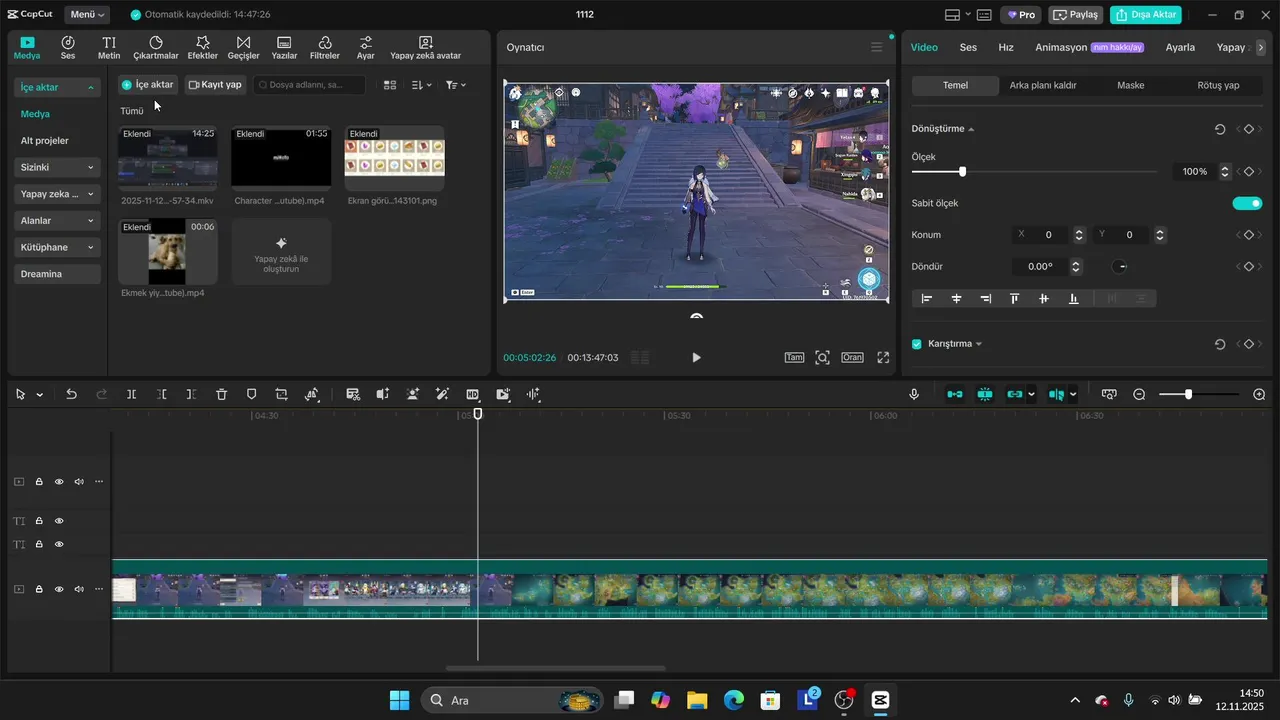Open the Efektler effects tab
1280x720 pixels.
point(203,48)
